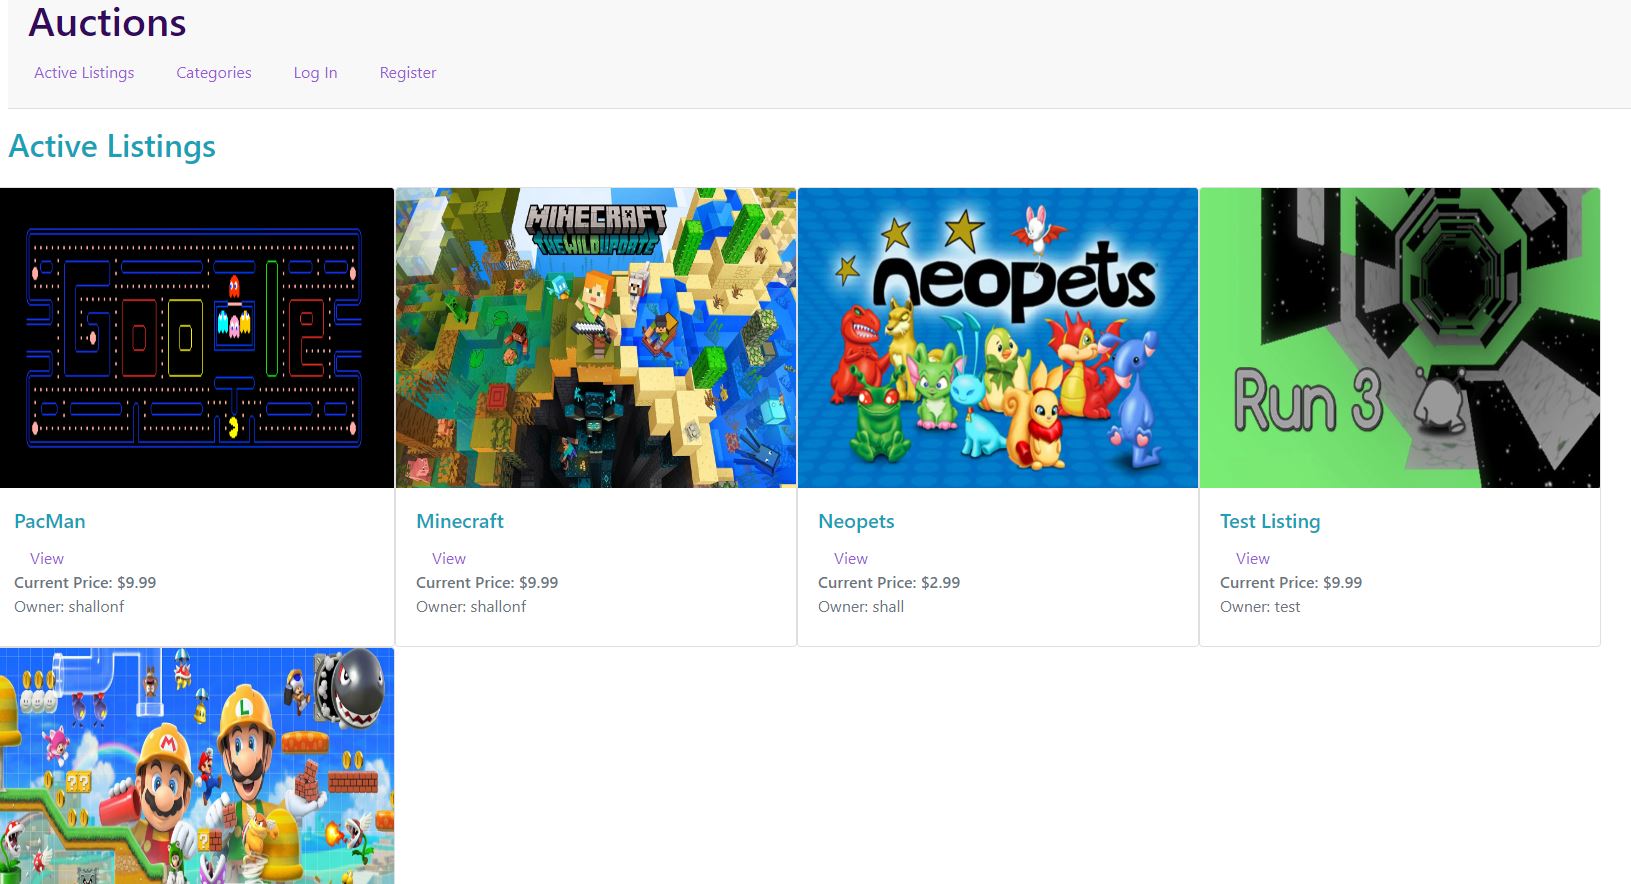Open the Active Listings nav link
Viewport: 1631px width, 884px height.
coord(84,73)
